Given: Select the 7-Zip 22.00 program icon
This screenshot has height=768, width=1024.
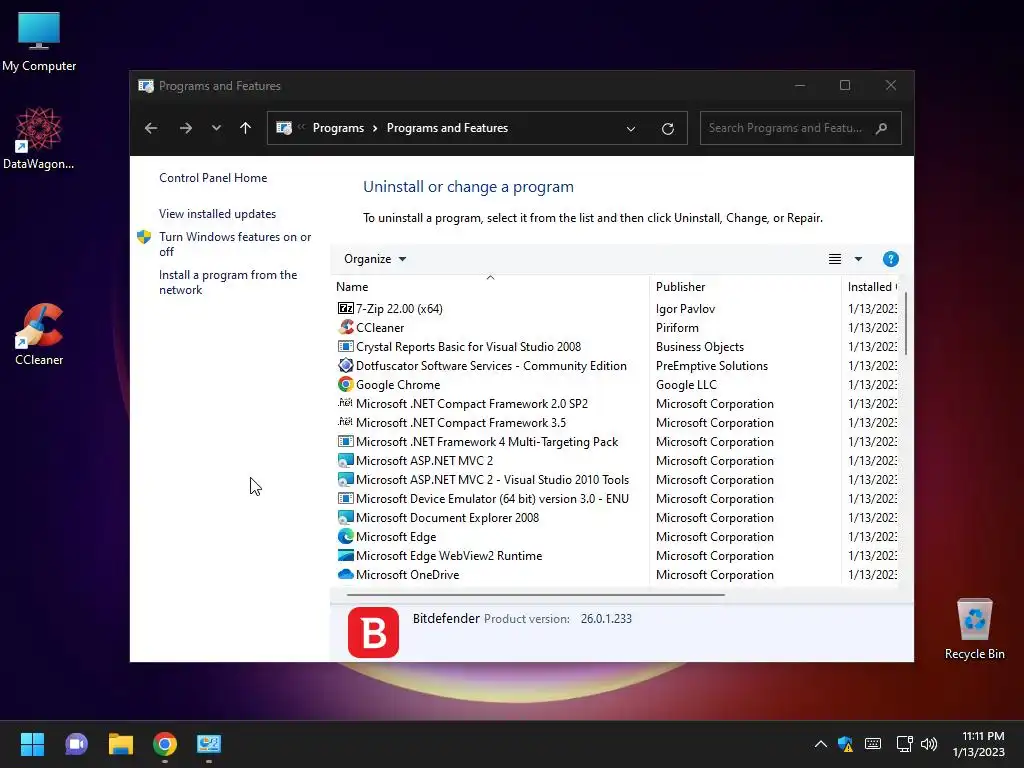Looking at the screenshot, I should tap(345, 308).
